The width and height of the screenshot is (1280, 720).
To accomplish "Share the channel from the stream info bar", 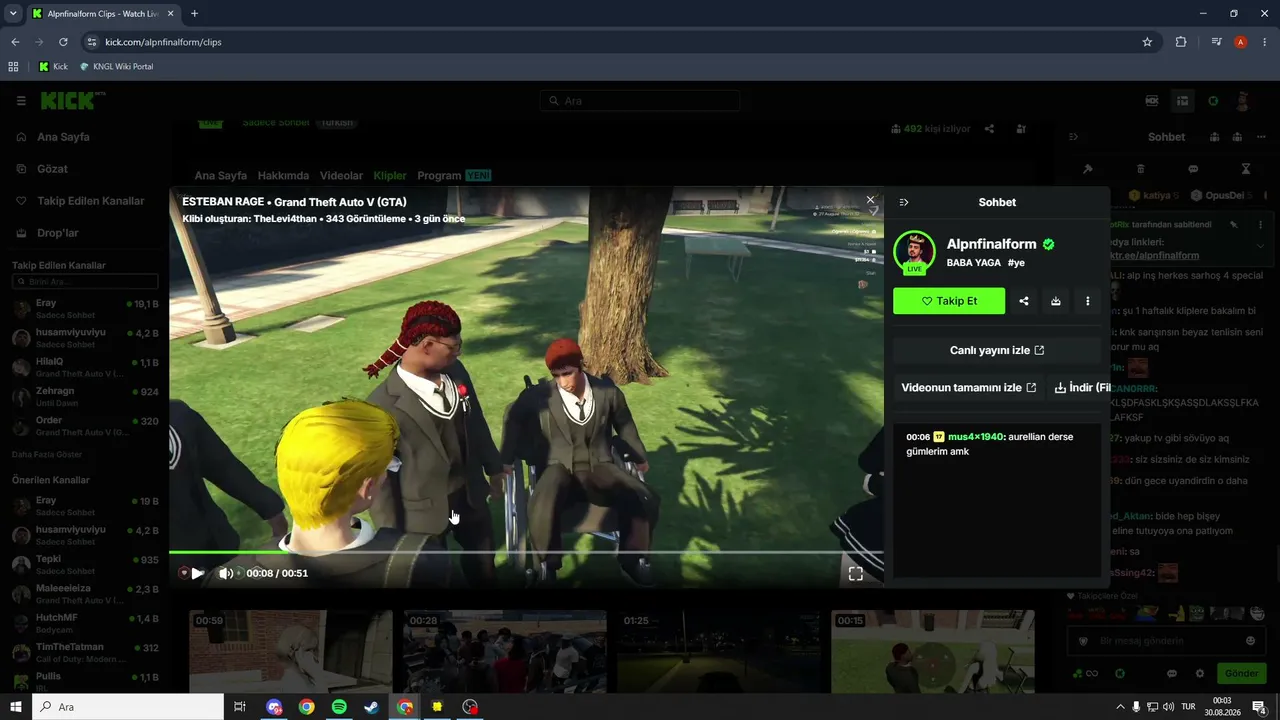I will point(989,129).
